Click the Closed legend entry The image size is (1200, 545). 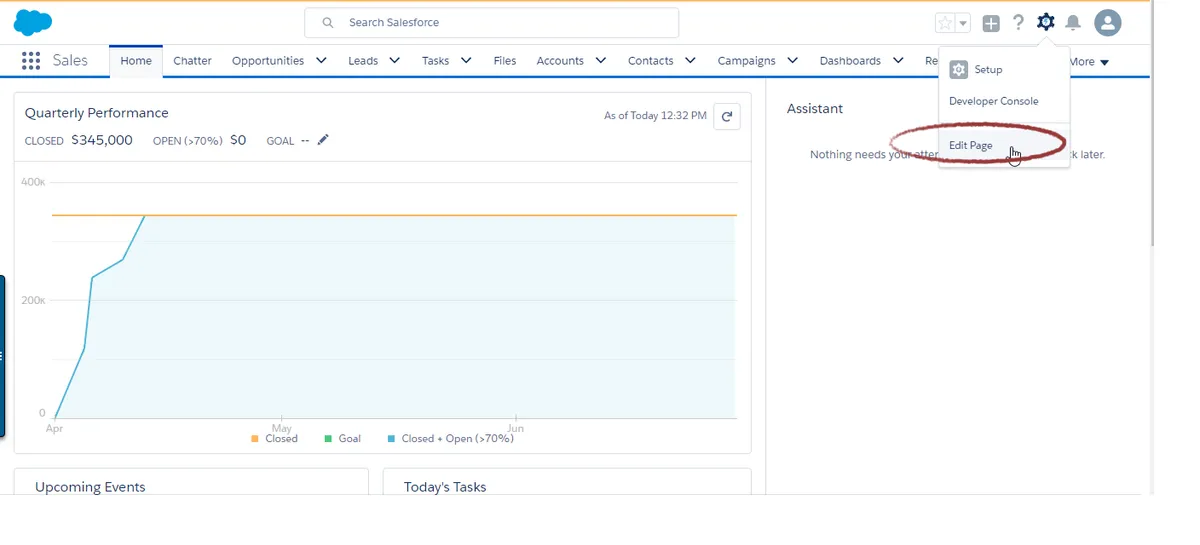coord(274,439)
